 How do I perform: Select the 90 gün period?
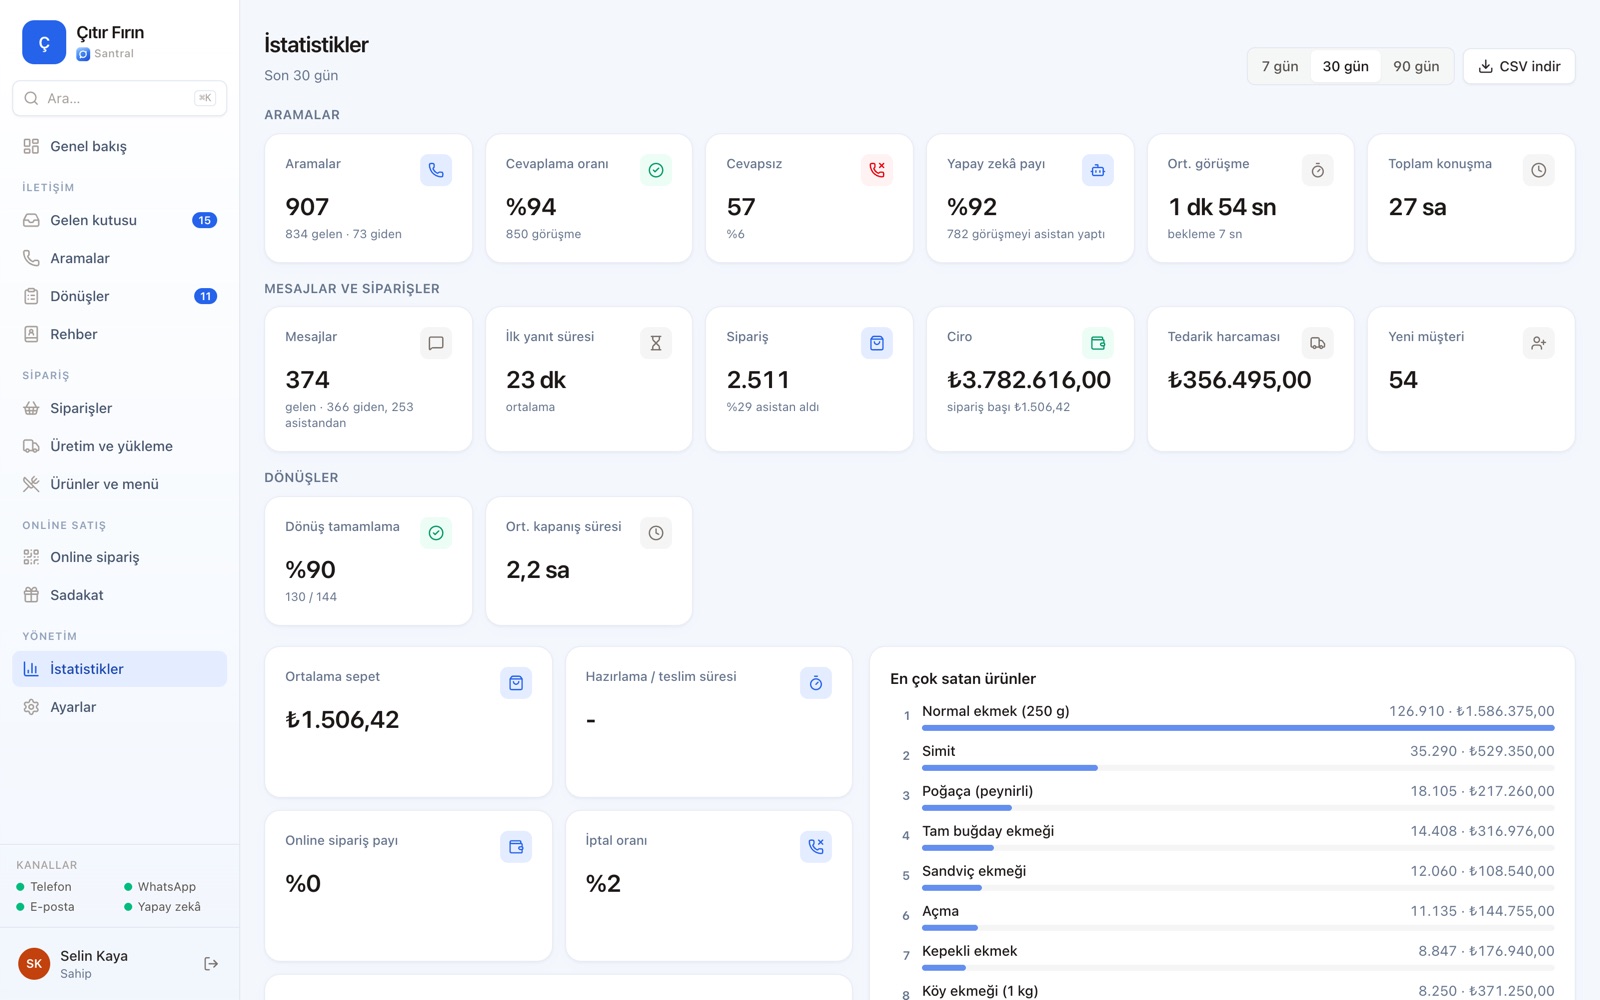pos(1416,66)
